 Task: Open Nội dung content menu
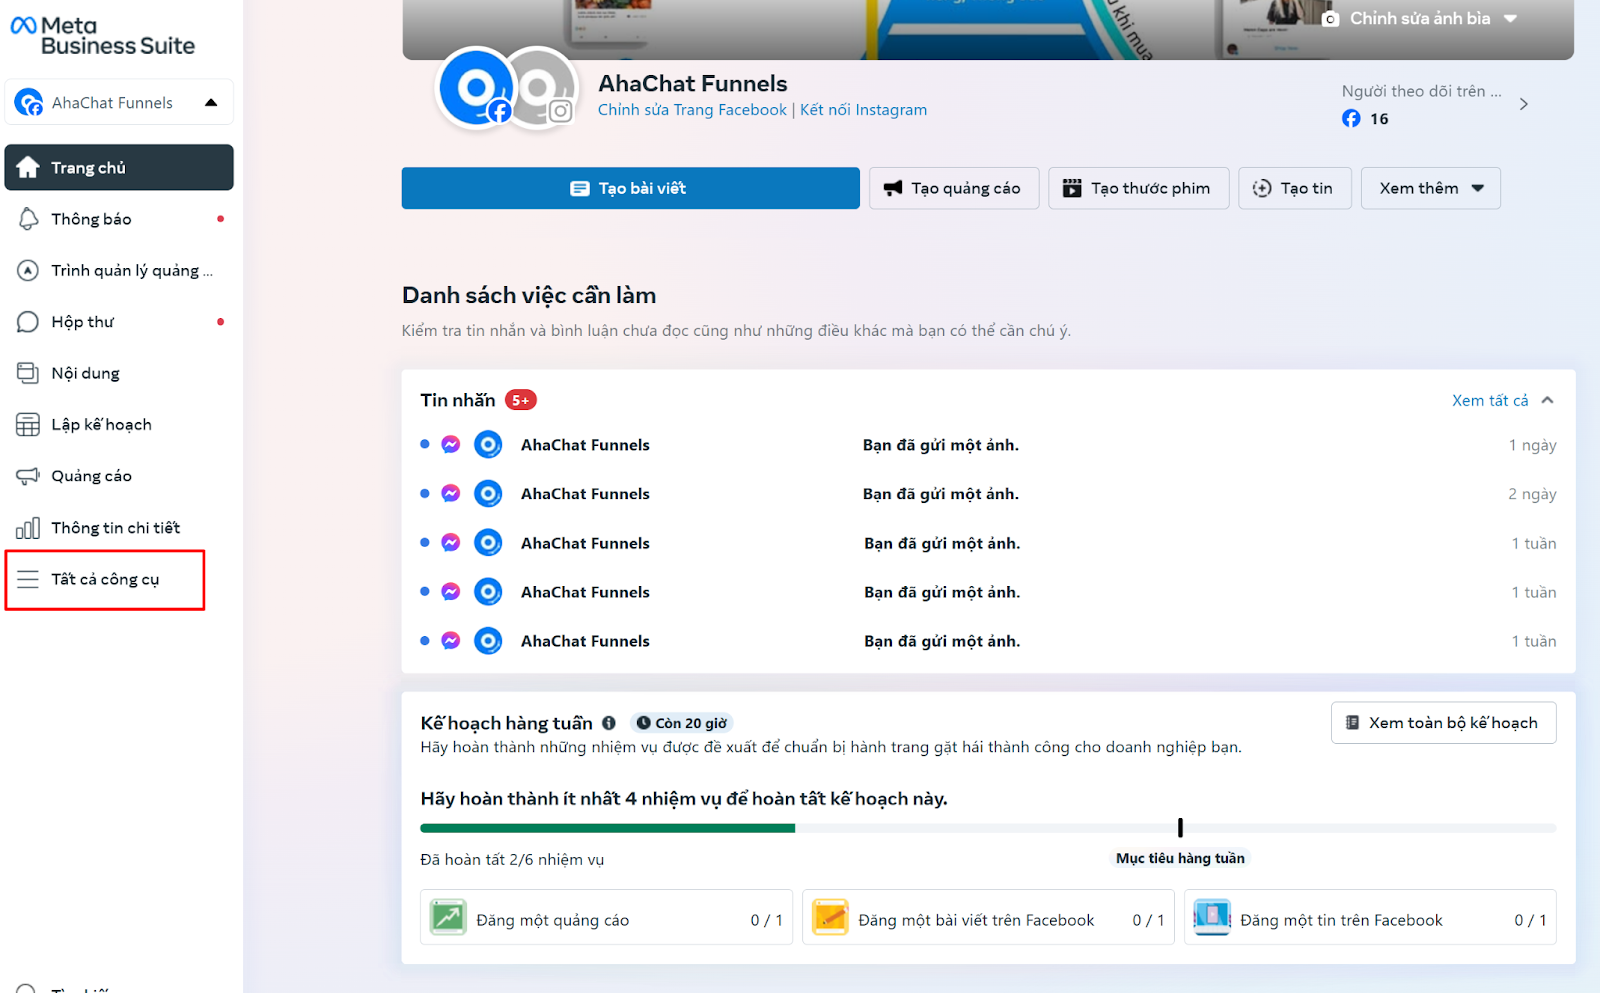pyautogui.click(x=119, y=373)
